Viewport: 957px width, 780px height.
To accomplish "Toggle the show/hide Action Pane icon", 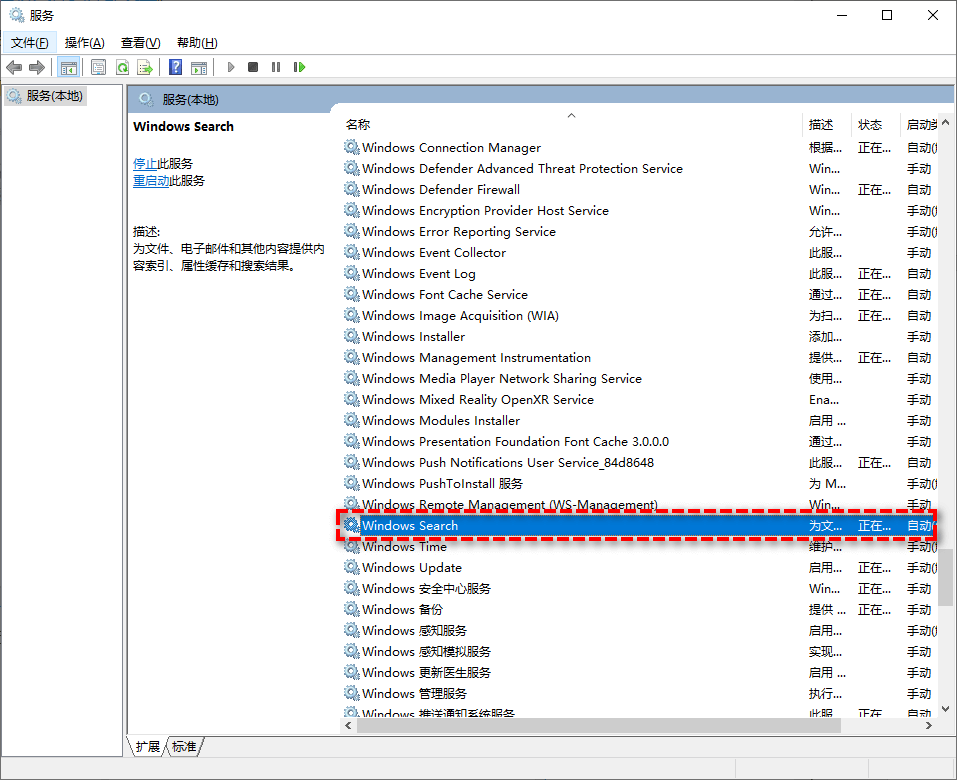I will (199, 67).
